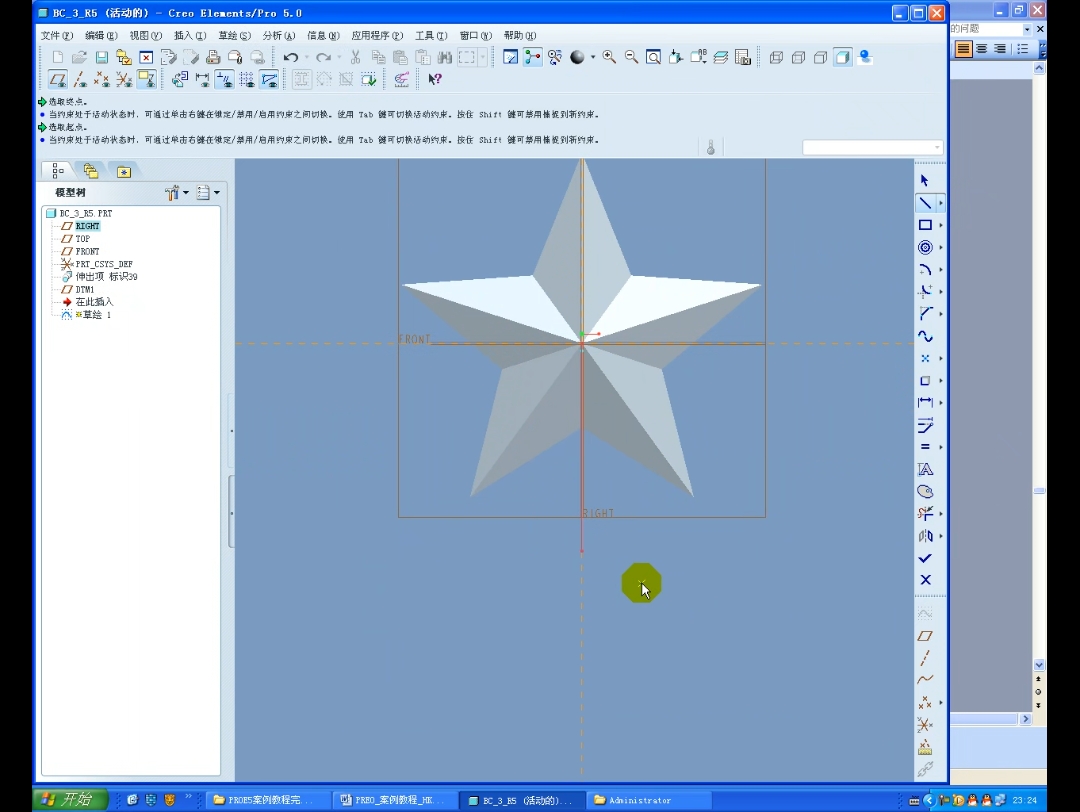This screenshot has height=812, width=1080.
Task: Select the Trim sketch tool
Action: pyautogui.click(x=924, y=513)
